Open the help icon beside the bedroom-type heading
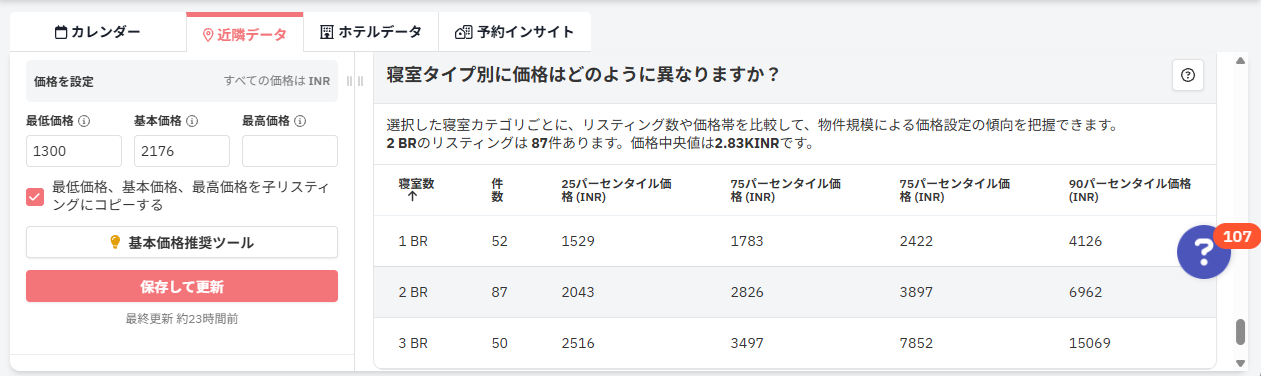Viewport: 1261px width, 376px height. [x=1188, y=75]
